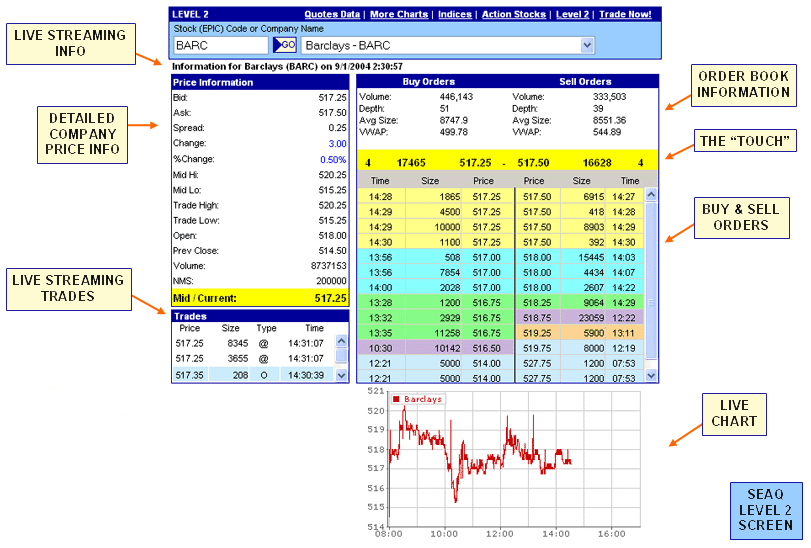Click the Mid / Current value 517.25
Viewport: 811px width, 548px height.
coord(331,298)
